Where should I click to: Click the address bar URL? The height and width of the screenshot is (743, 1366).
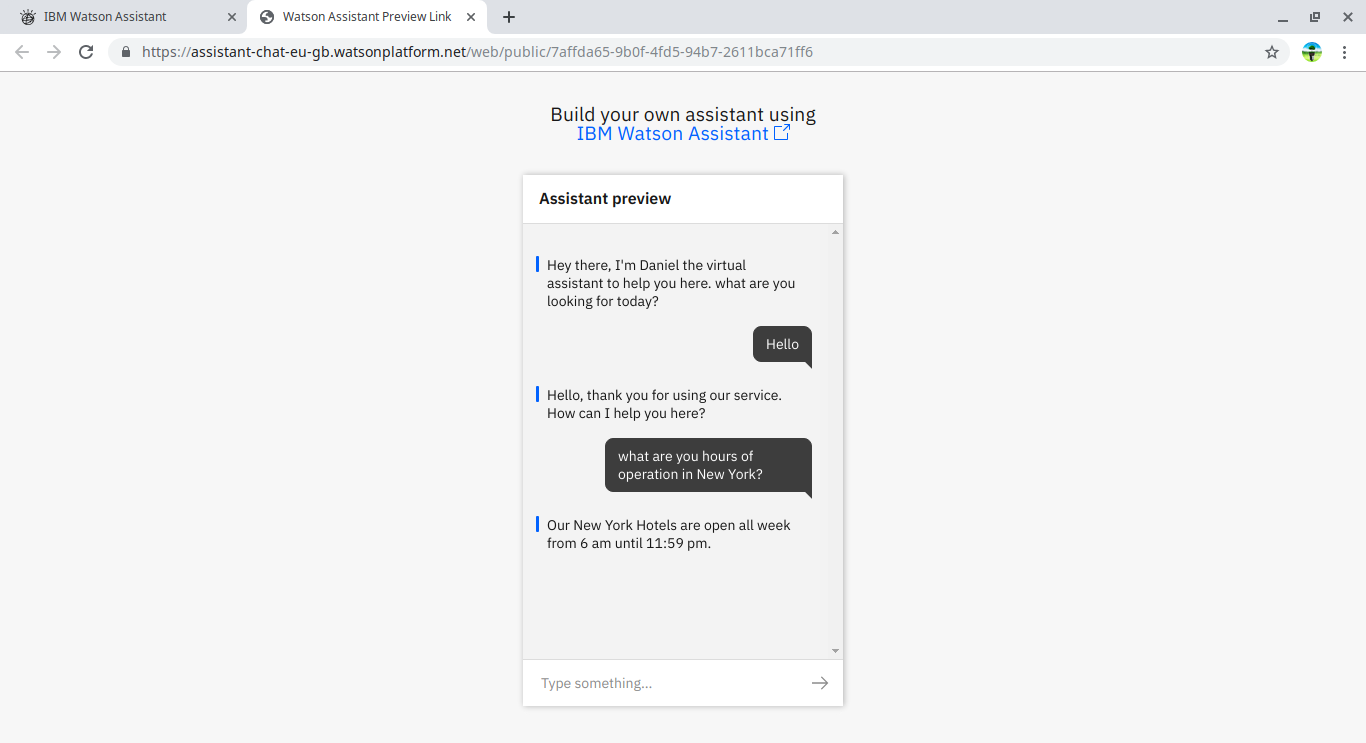pos(478,52)
